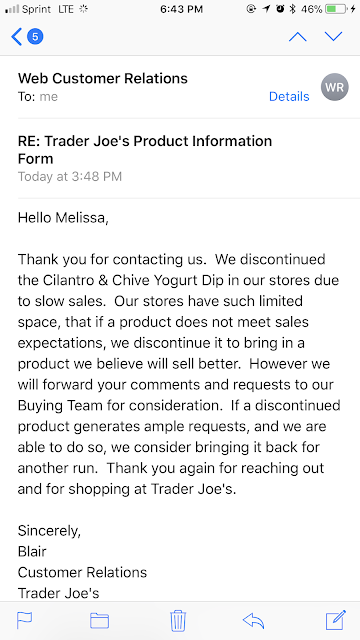Go to previous message with up arrow

(x=298, y=37)
